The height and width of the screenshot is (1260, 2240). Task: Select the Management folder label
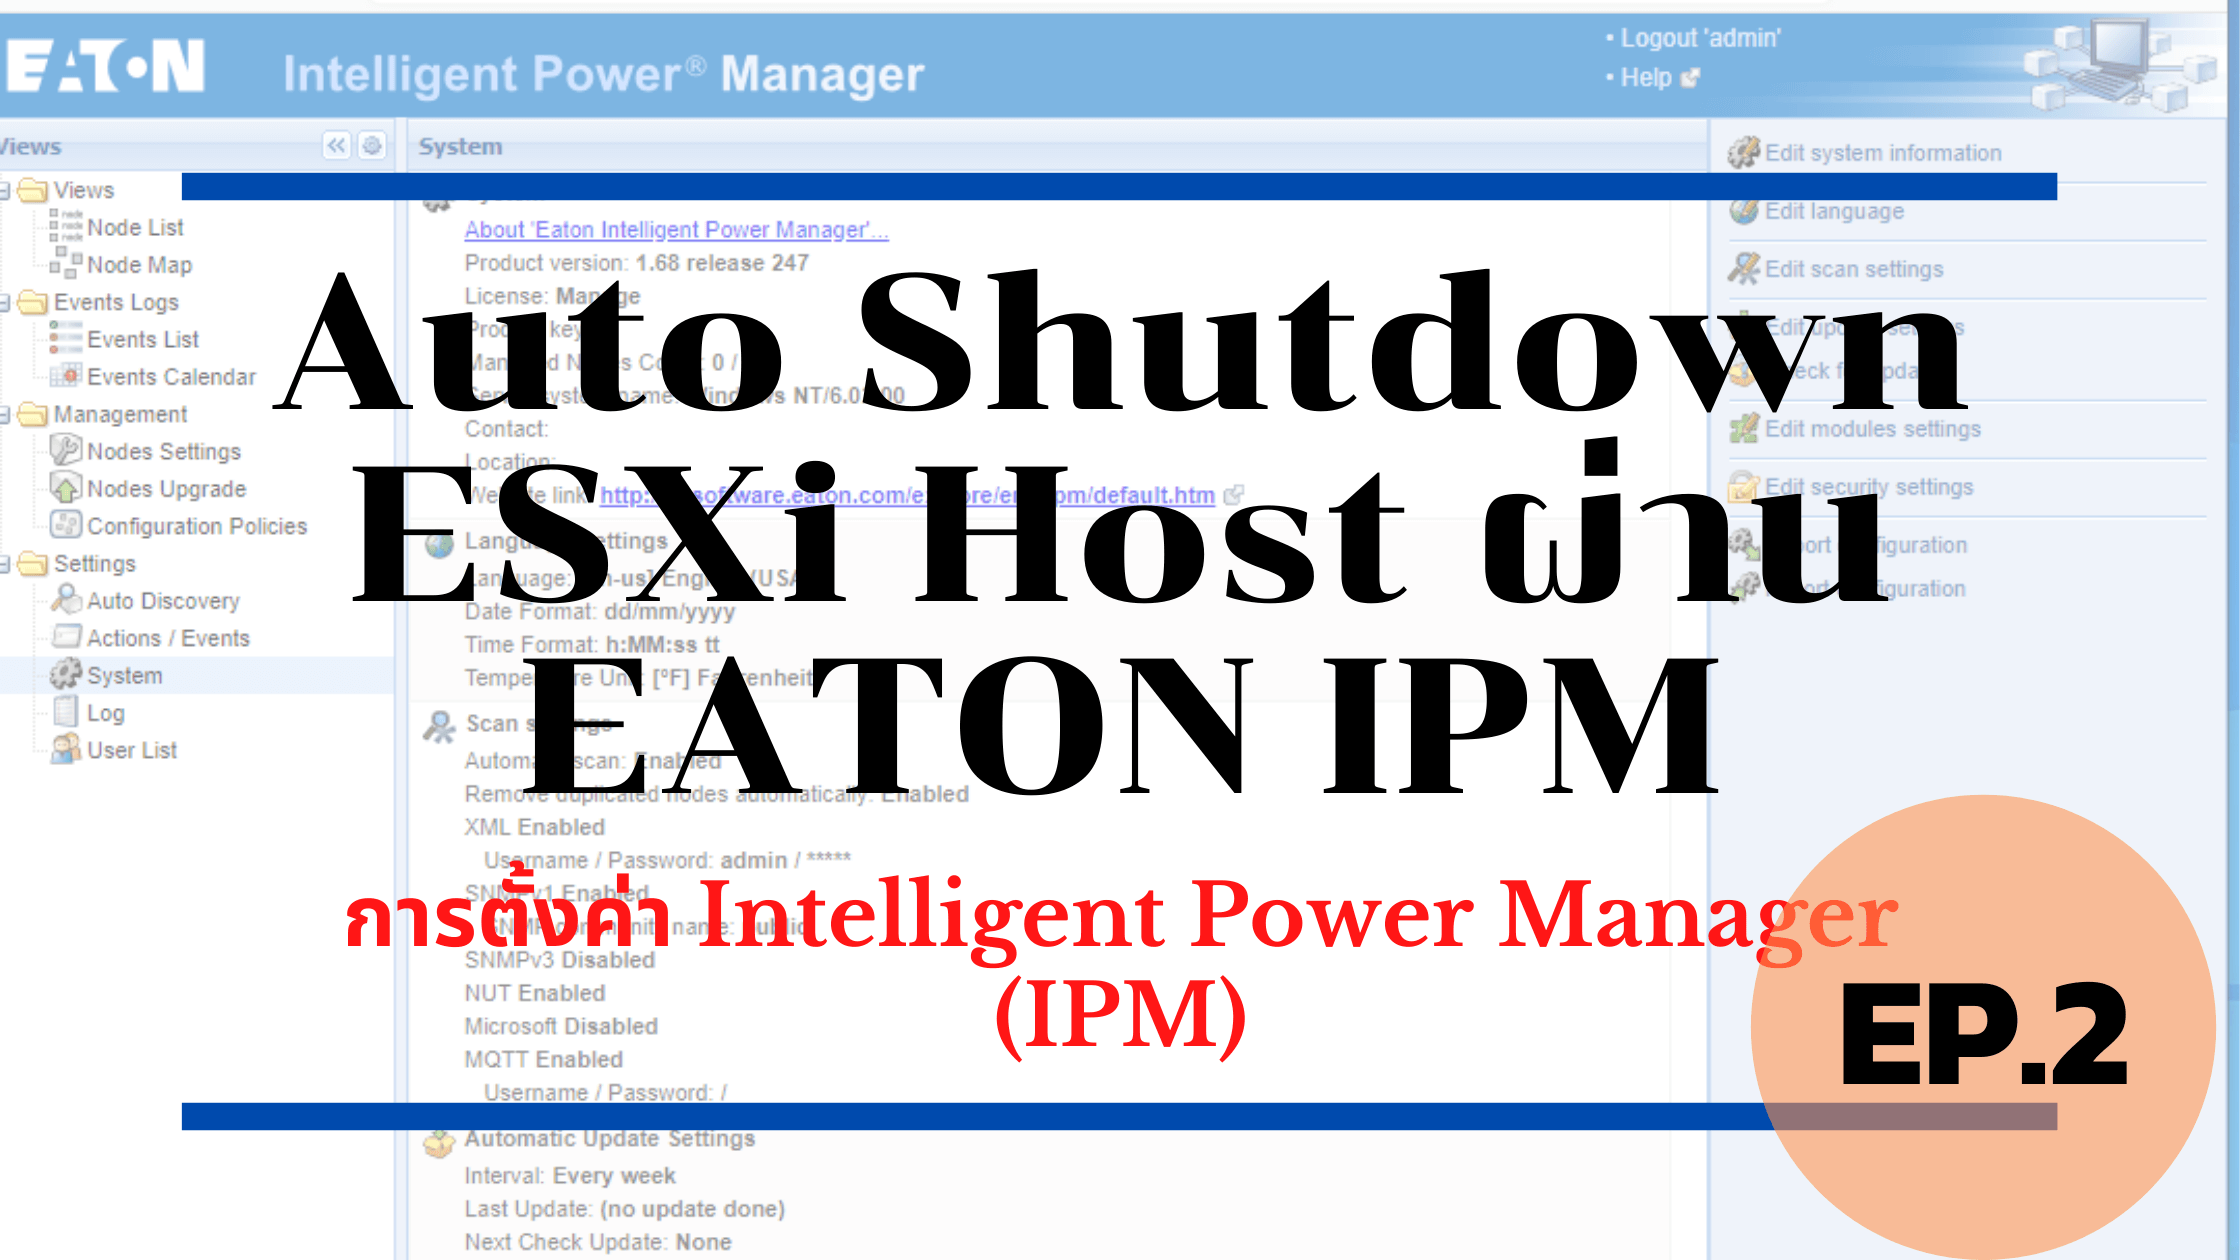(120, 414)
